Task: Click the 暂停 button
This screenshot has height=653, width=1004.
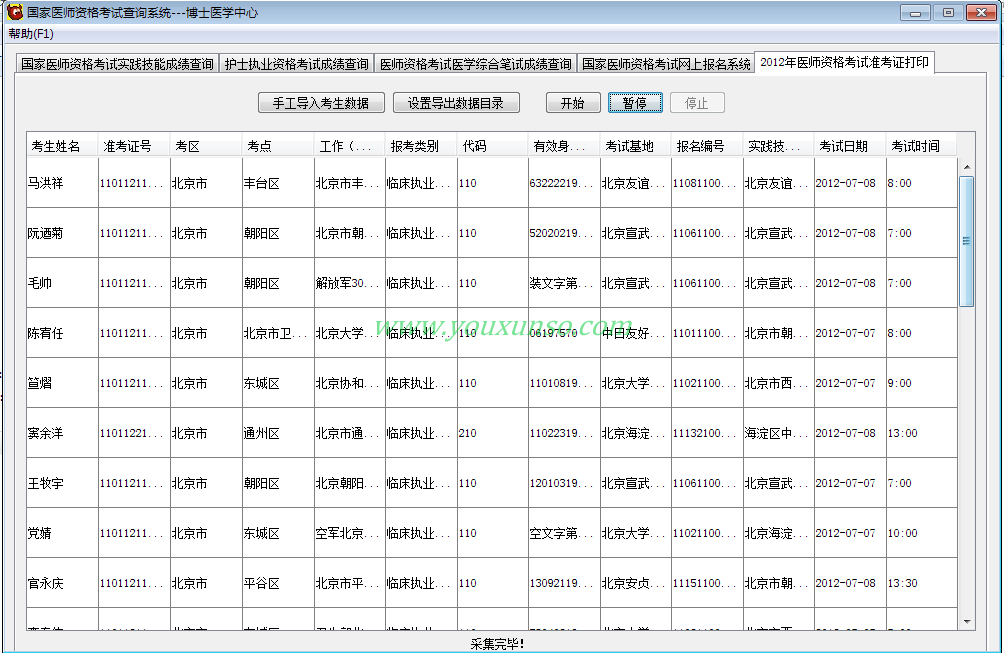Action: pyautogui.click(x=635, y=103)
